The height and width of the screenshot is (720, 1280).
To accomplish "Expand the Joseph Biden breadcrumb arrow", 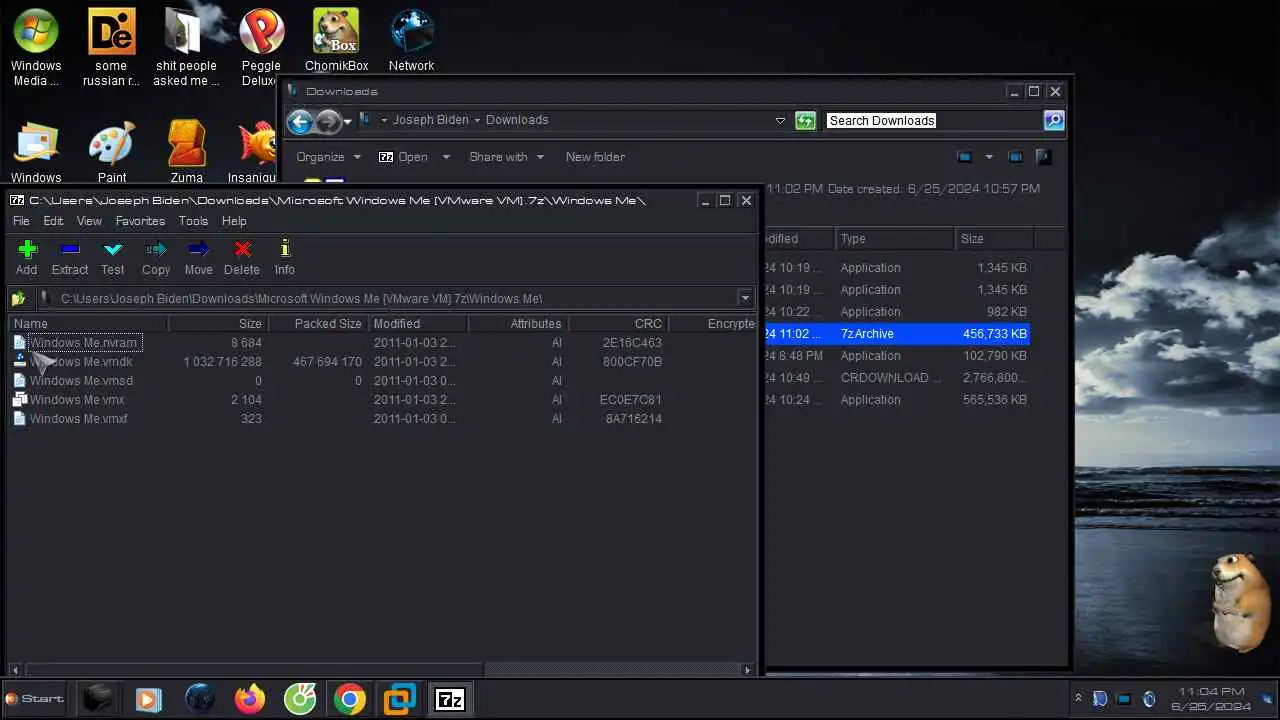I will point(477,120).
